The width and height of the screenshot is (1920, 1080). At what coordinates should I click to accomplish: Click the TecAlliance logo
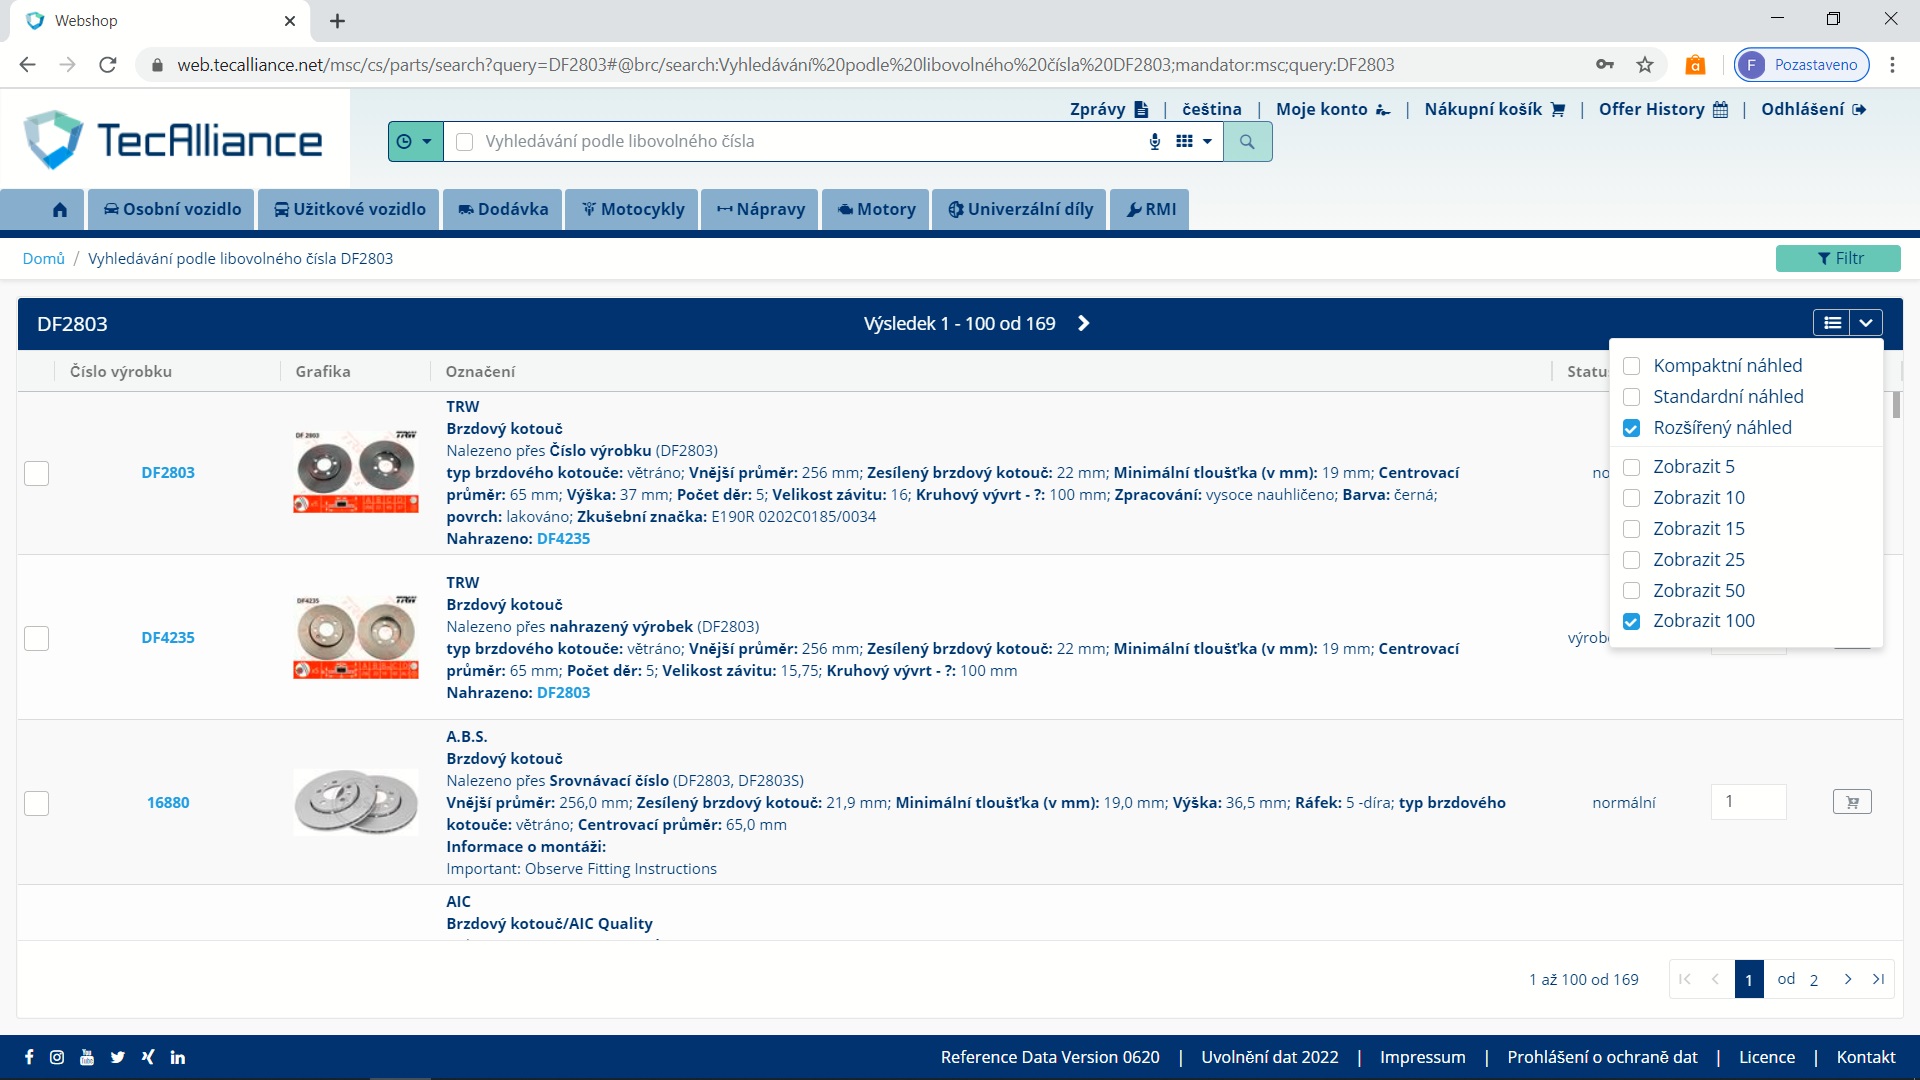[174, 140]
